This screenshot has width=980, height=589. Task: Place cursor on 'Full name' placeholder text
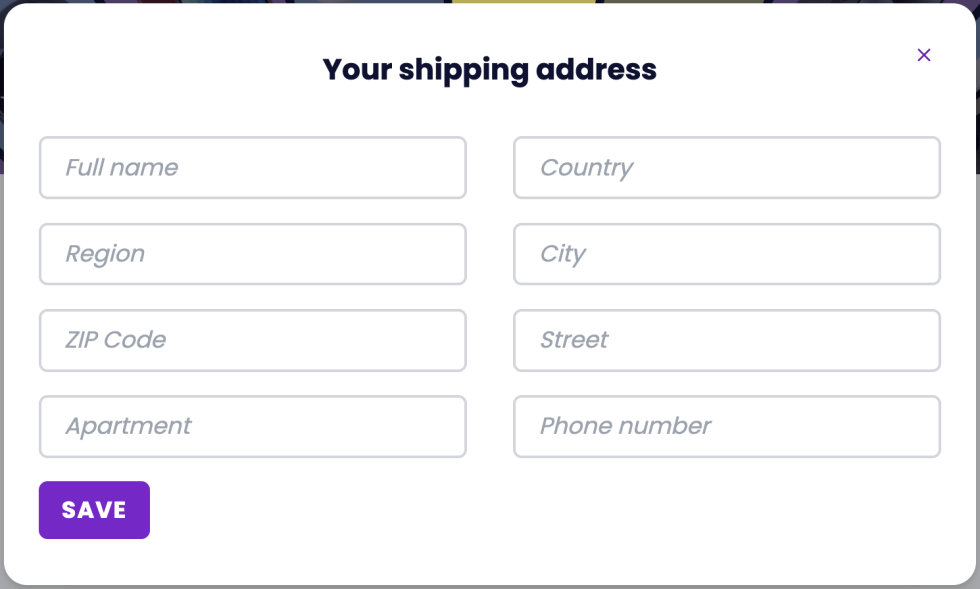point(122,168)
